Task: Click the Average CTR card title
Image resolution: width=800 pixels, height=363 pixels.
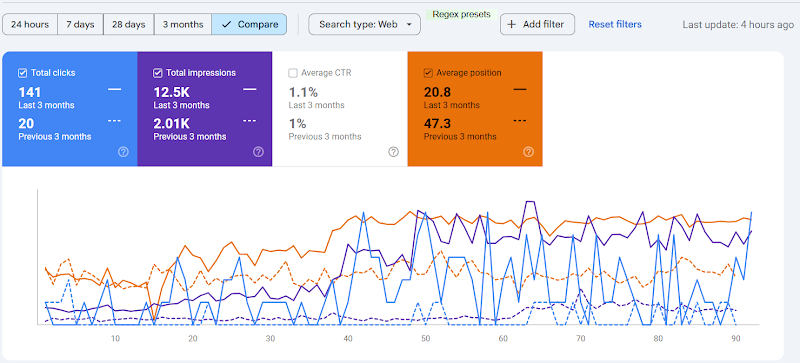Action: pyautogui.click(x=326, y=73)
